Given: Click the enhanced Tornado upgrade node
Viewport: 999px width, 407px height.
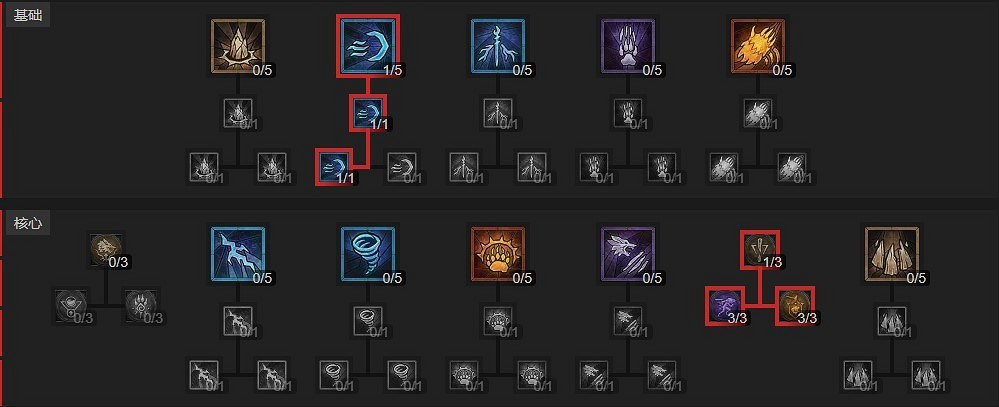Looking at the screenshot, I should point(368,320).
